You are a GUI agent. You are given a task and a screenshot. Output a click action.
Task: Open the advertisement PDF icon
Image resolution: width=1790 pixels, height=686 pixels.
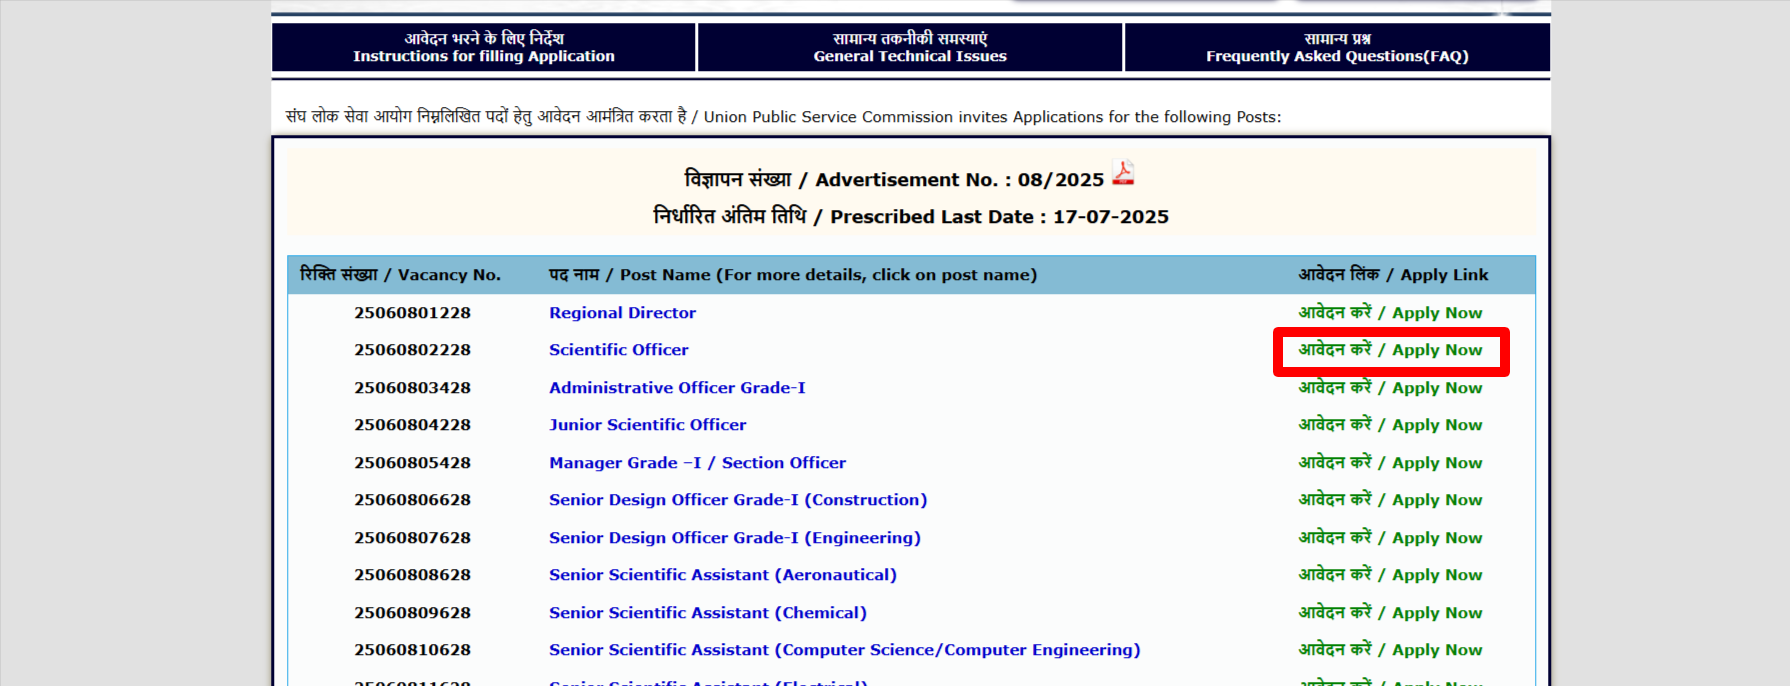tap(1123, 174)
